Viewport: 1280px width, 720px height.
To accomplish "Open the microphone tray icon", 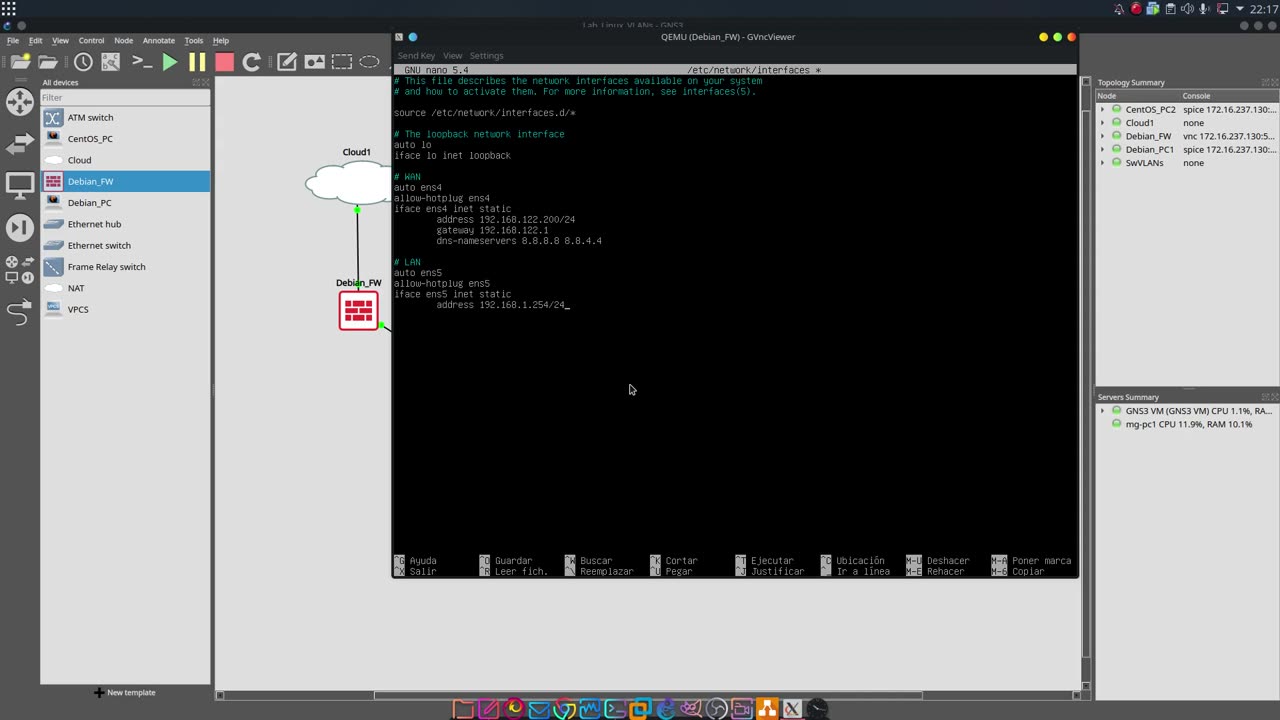I will coord(1204,9).
